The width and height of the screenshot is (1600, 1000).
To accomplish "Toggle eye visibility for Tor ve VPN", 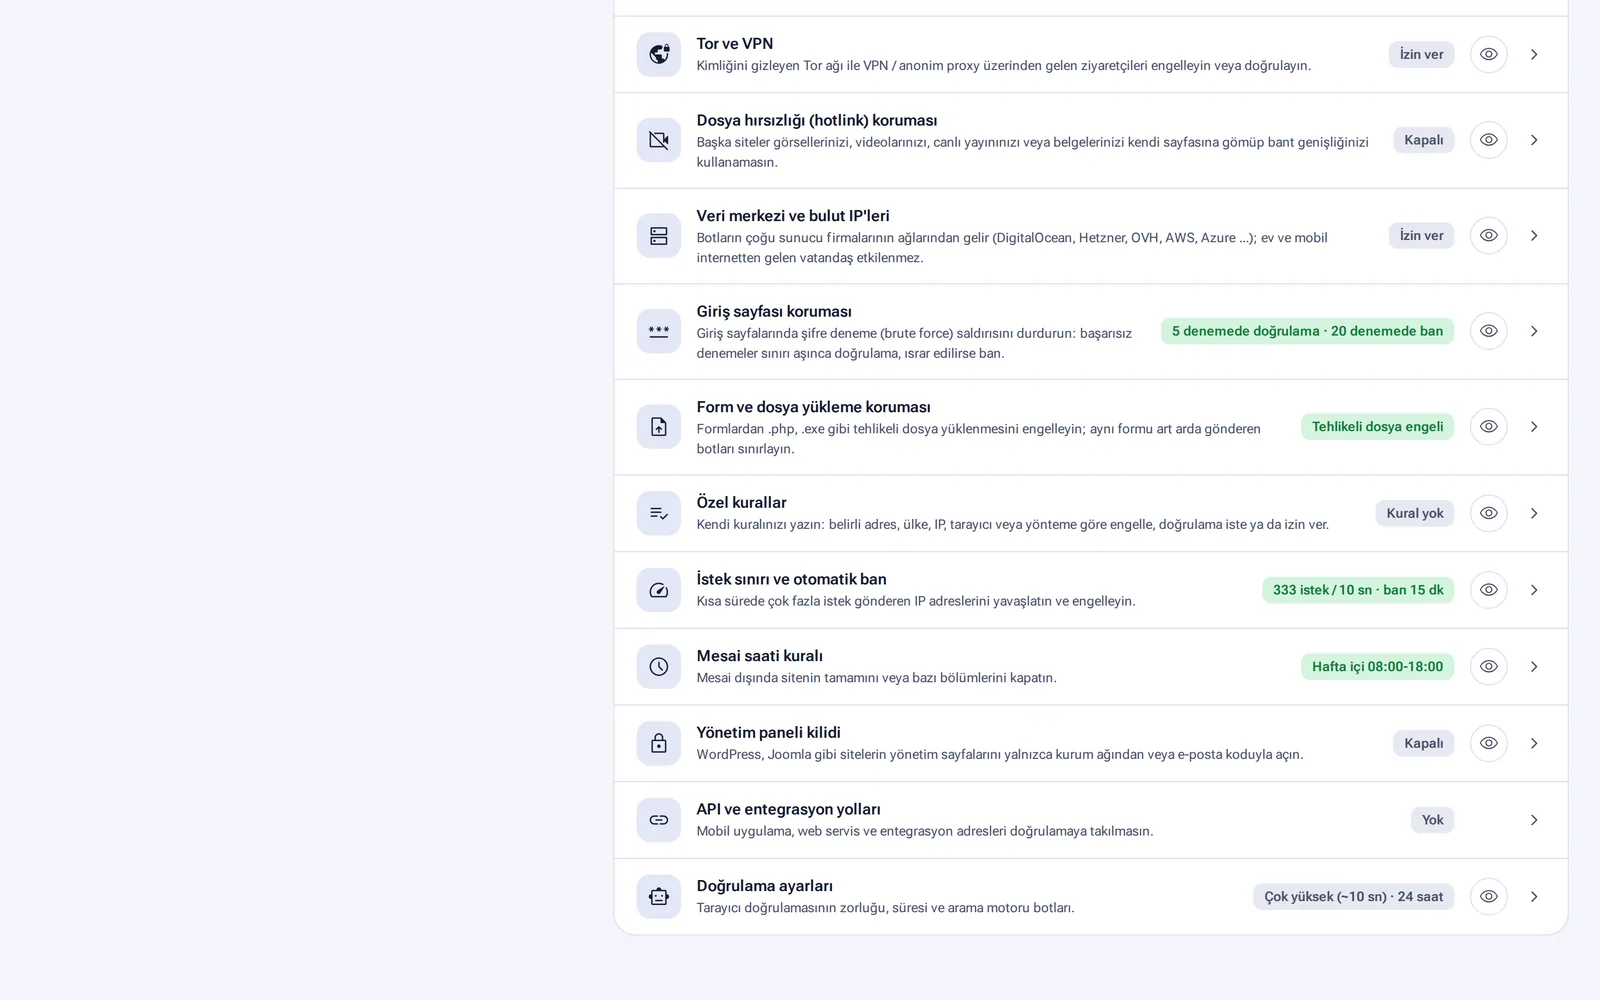I will [1488, 54].
